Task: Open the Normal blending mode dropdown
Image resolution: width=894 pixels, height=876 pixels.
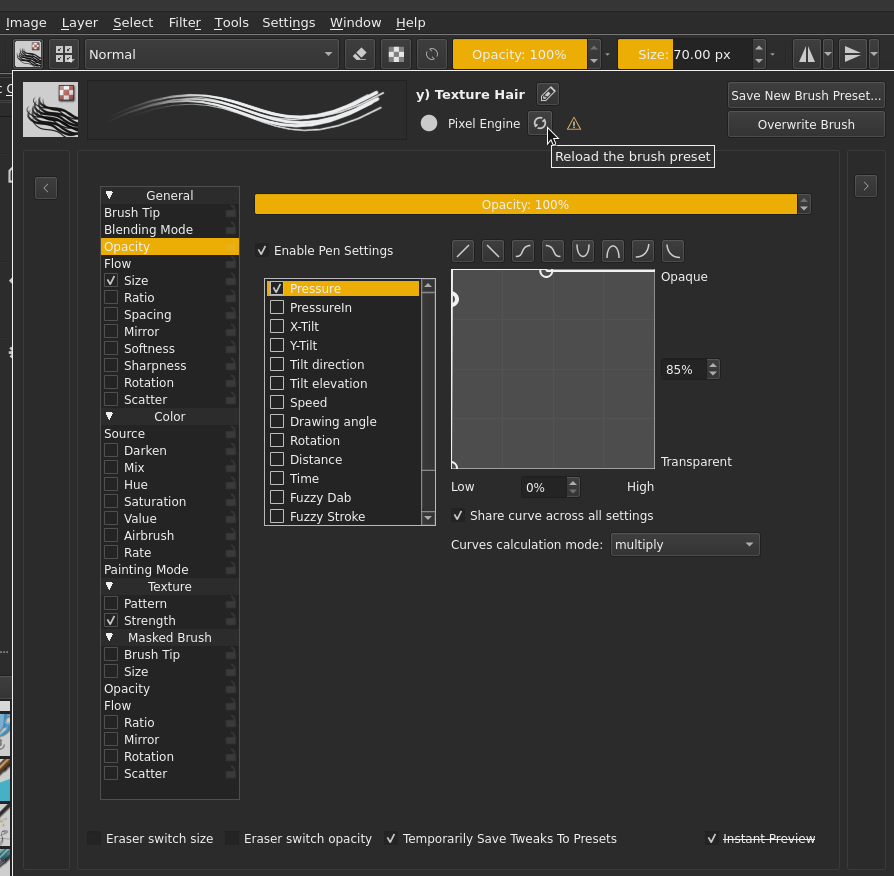Action: click(212, 54)
